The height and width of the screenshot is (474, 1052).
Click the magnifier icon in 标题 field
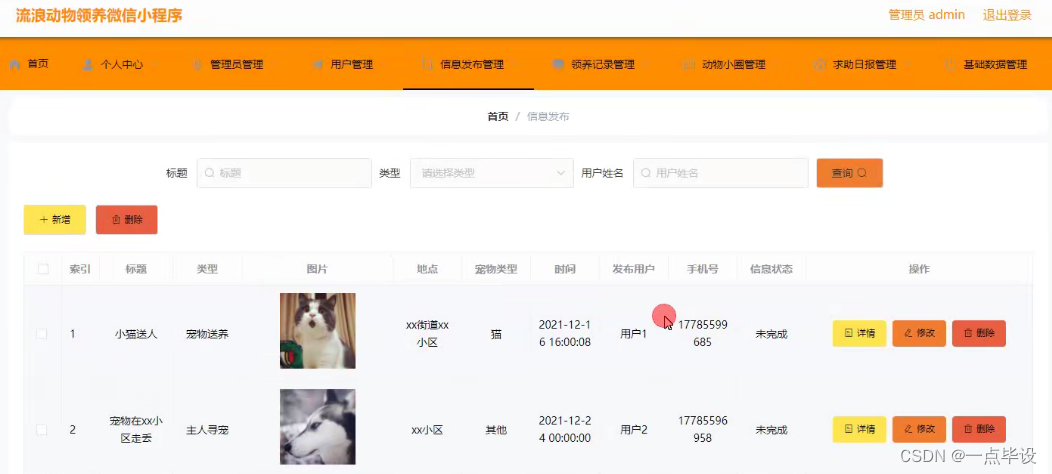coord(209,173)
